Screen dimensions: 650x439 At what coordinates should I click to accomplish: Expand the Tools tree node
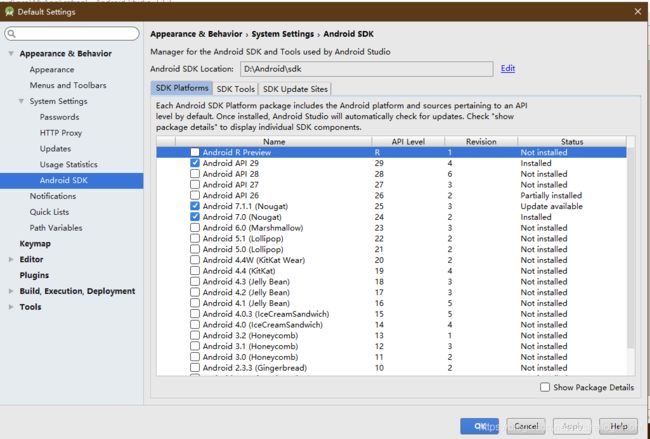(x=11, y=307)
